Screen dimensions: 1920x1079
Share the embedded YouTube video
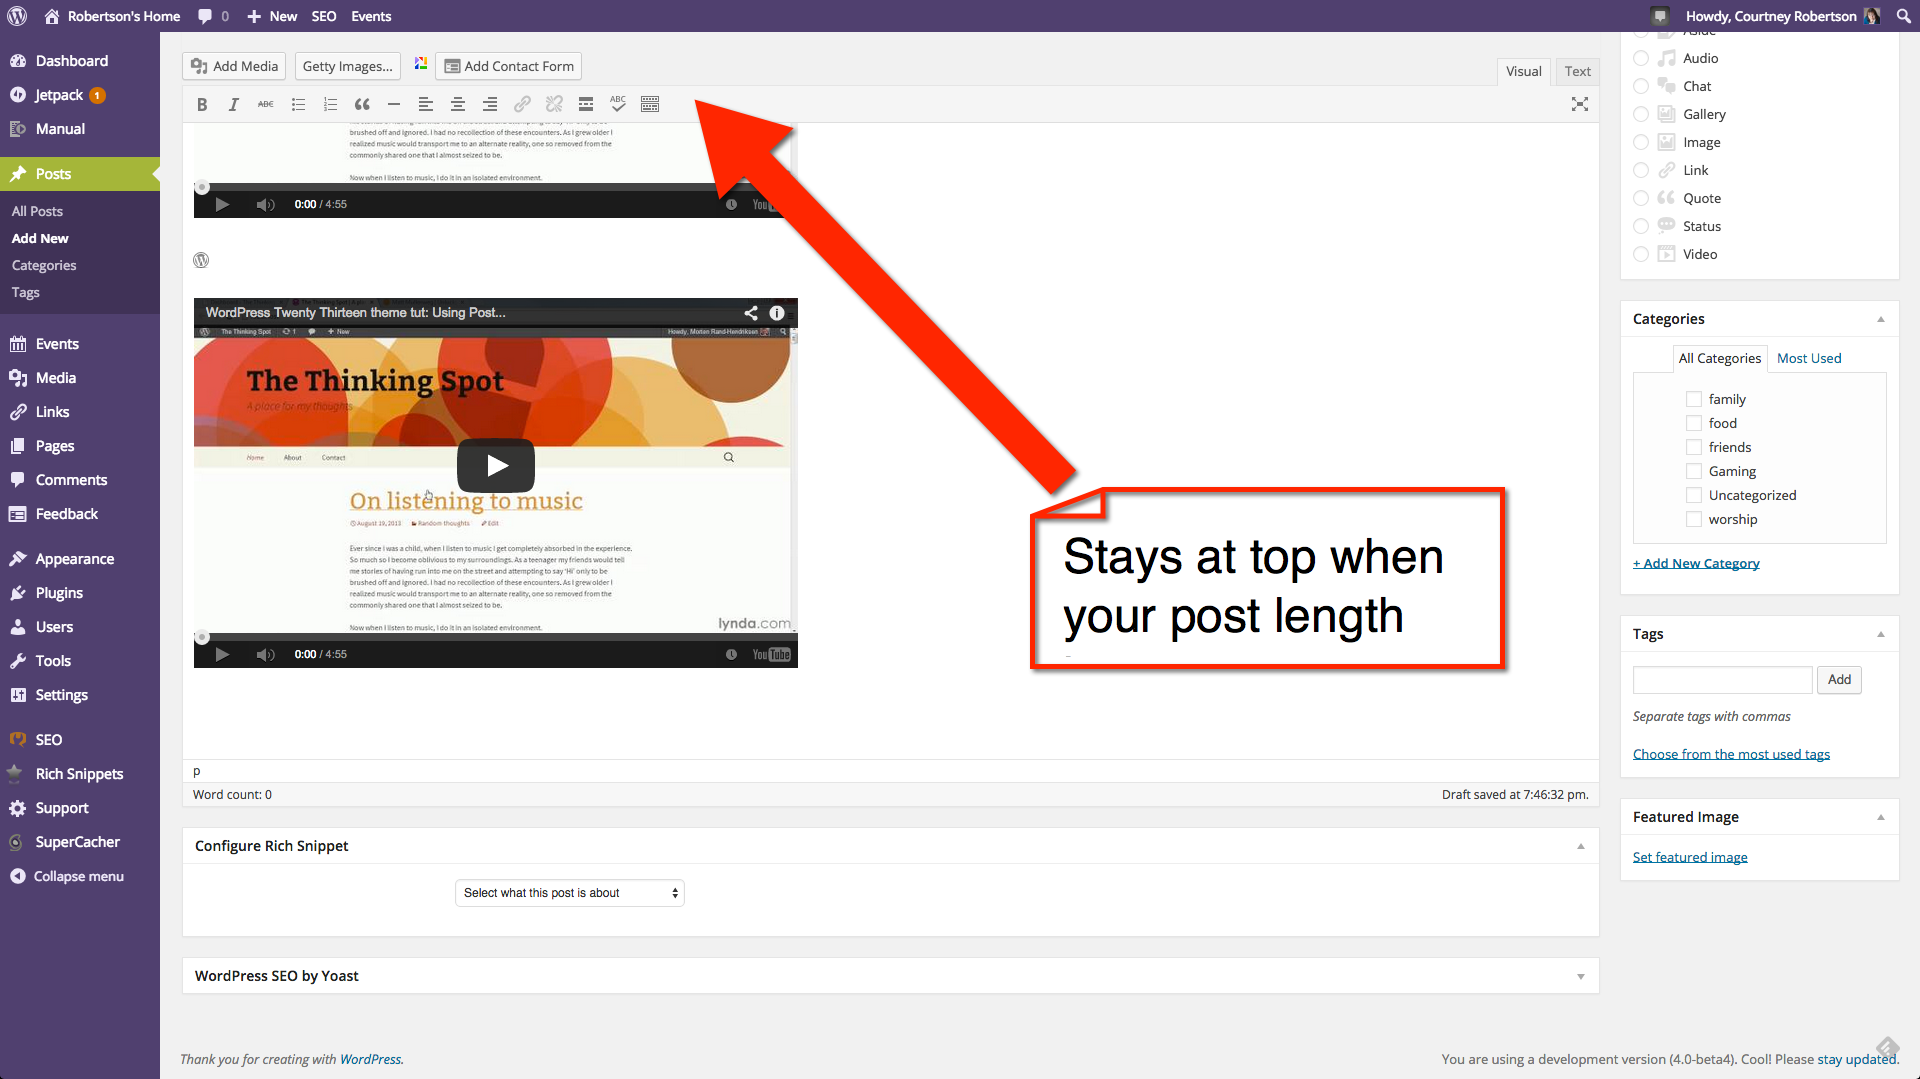click(751, 313)
